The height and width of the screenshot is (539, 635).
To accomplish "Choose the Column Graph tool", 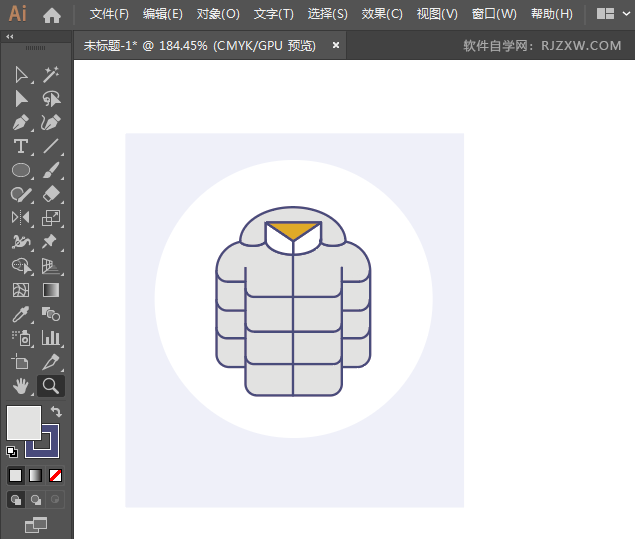I will point(51,338).
